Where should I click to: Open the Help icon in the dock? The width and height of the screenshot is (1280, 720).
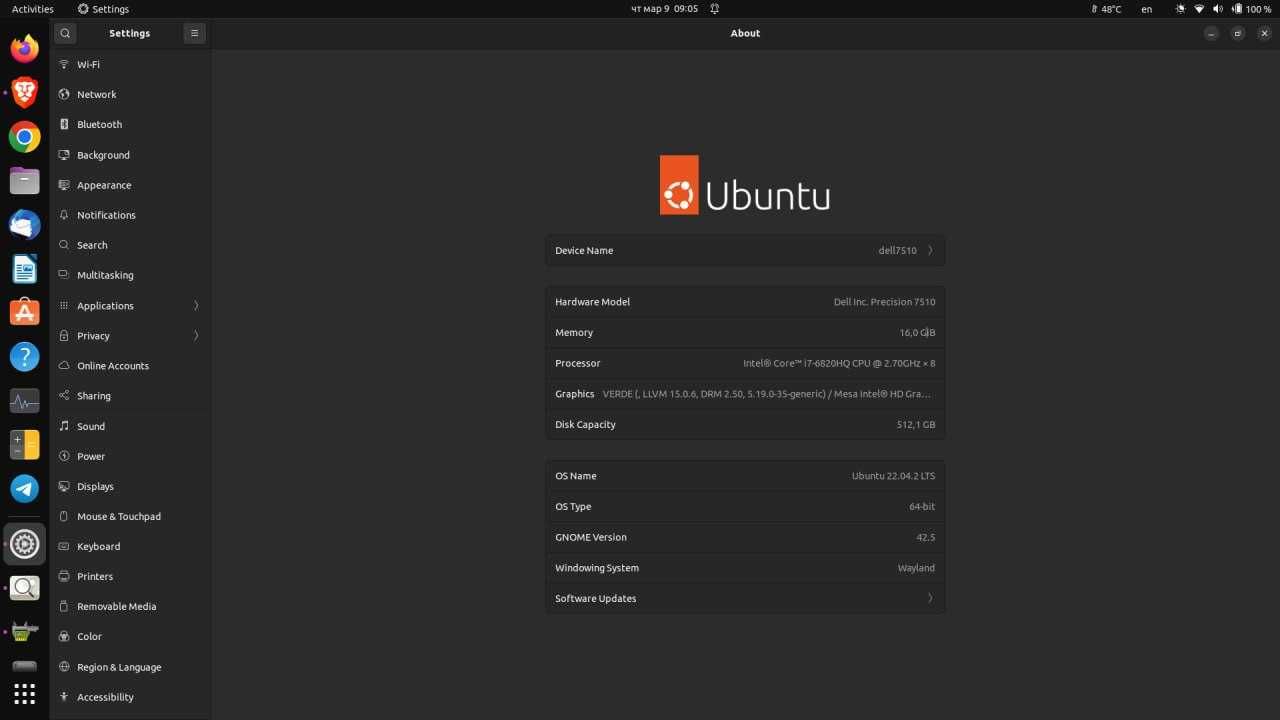[x=25, y=357]
